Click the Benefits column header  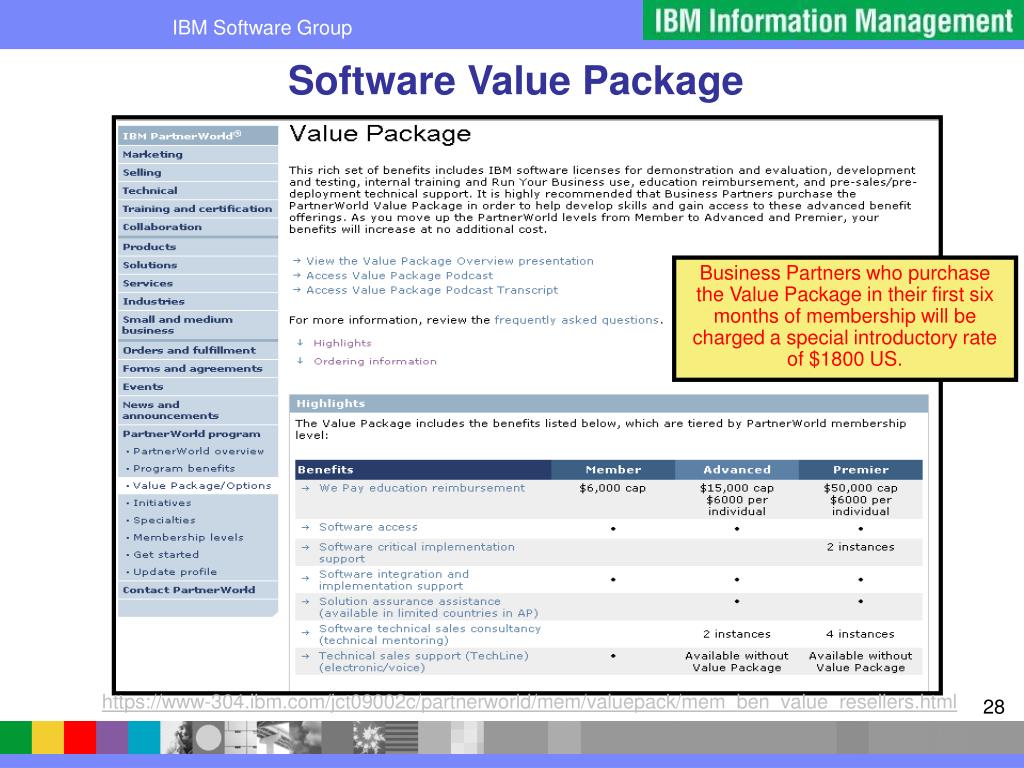click(423, 470)
